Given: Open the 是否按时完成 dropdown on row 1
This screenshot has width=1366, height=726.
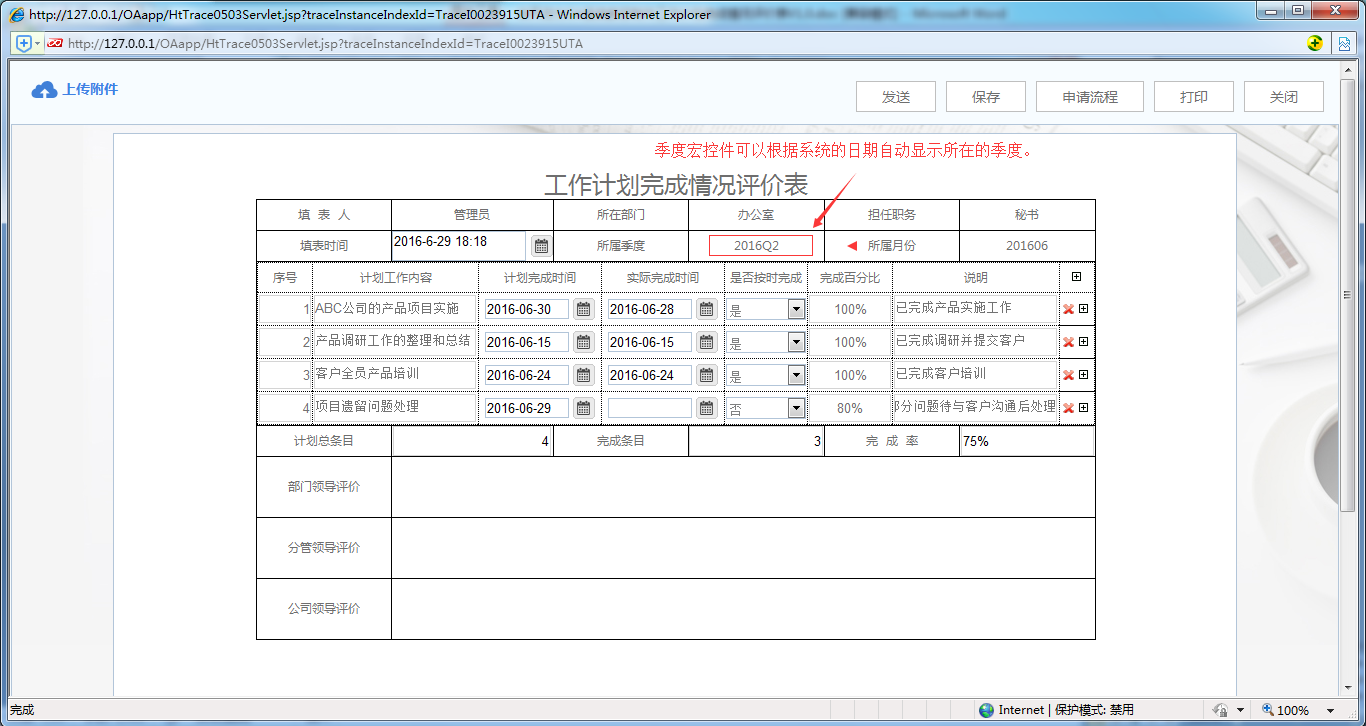Looking at the screenshot, I should tap(794, 309).
